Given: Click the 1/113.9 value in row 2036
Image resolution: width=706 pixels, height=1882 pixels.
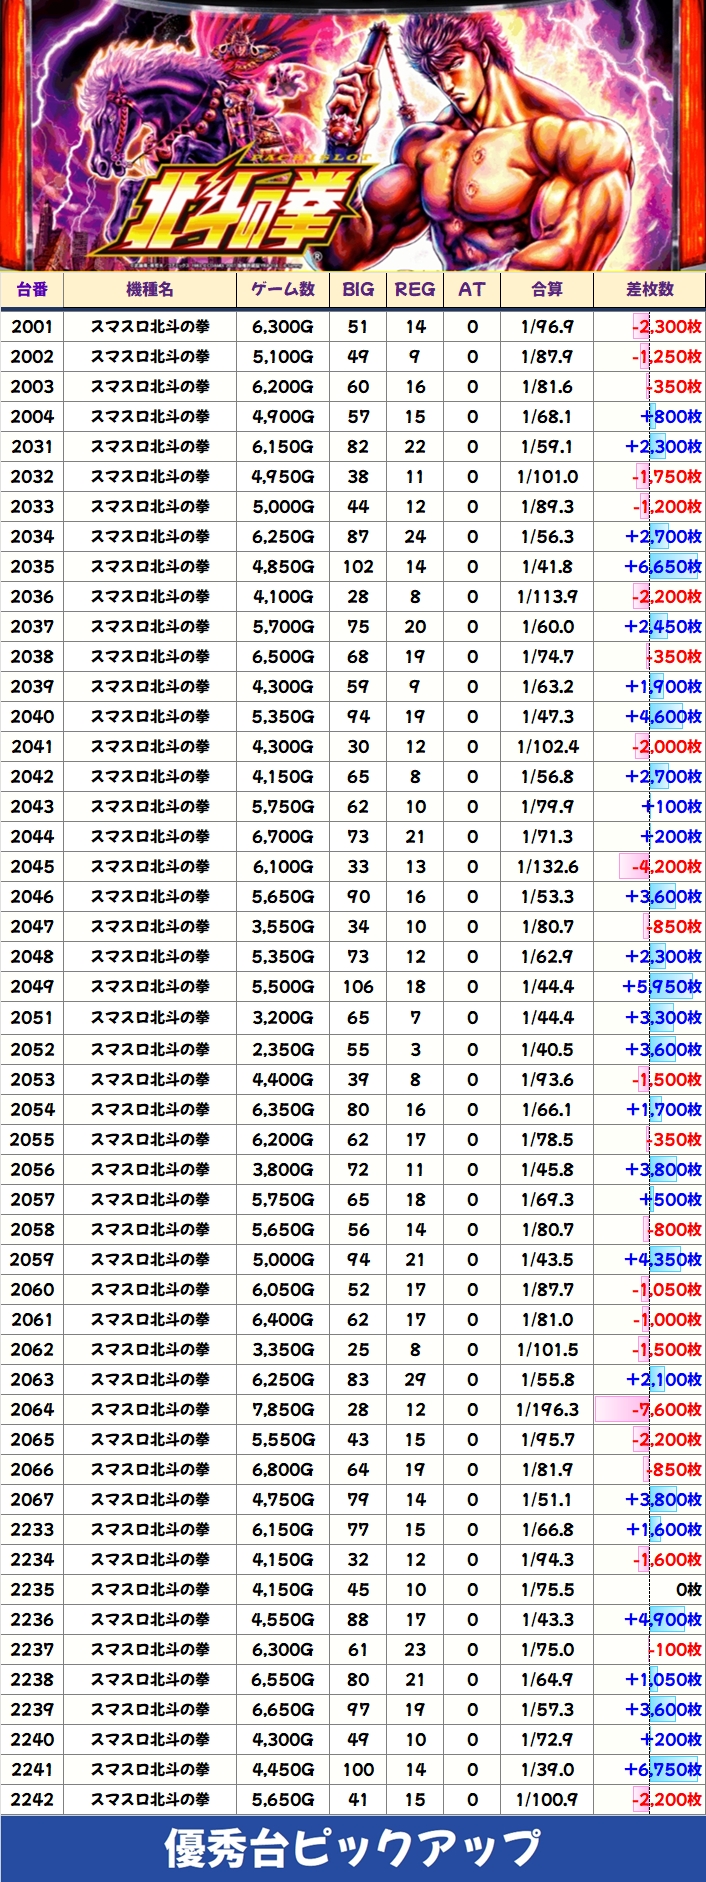Looking at the screenshot, I should (x=547, y=596).
